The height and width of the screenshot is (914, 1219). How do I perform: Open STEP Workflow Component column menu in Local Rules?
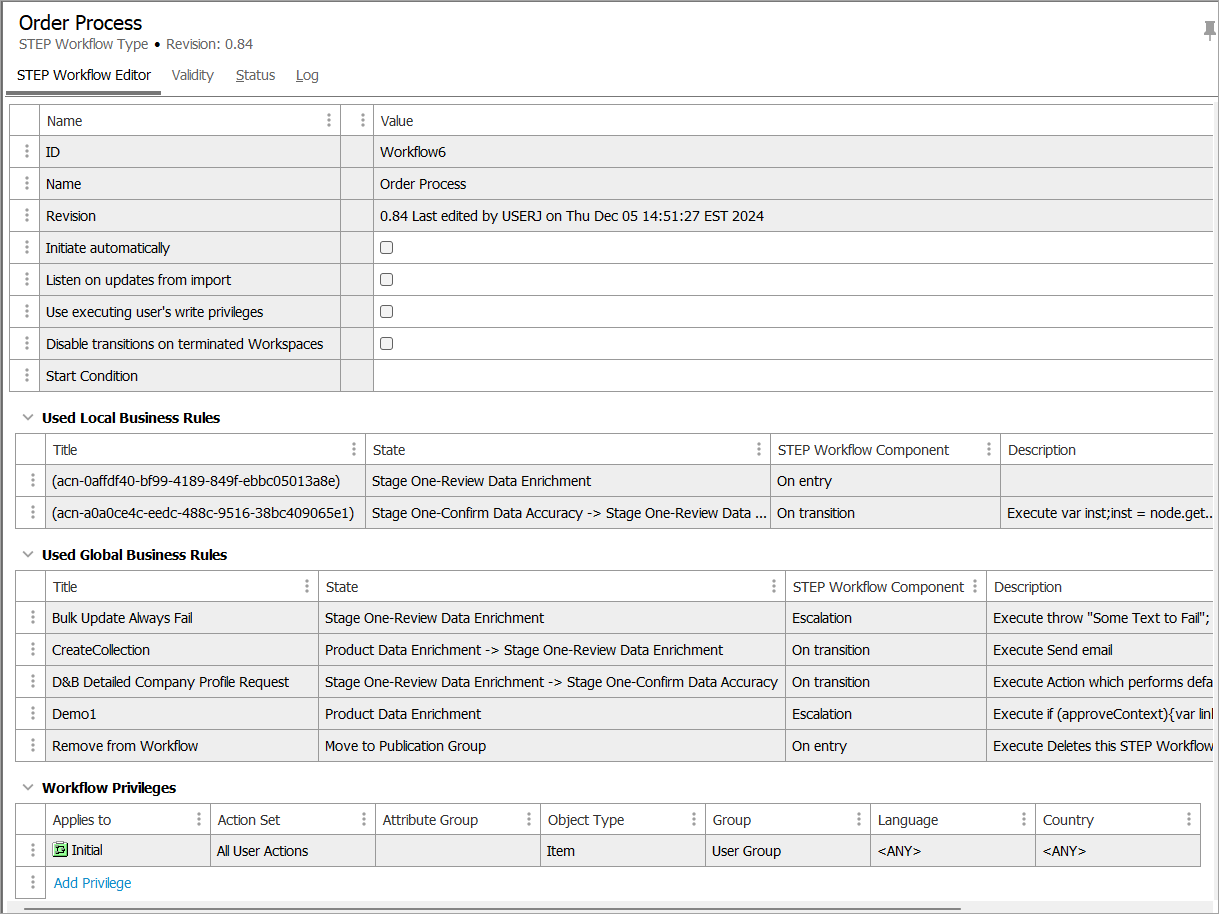click(x=988, y=450)
